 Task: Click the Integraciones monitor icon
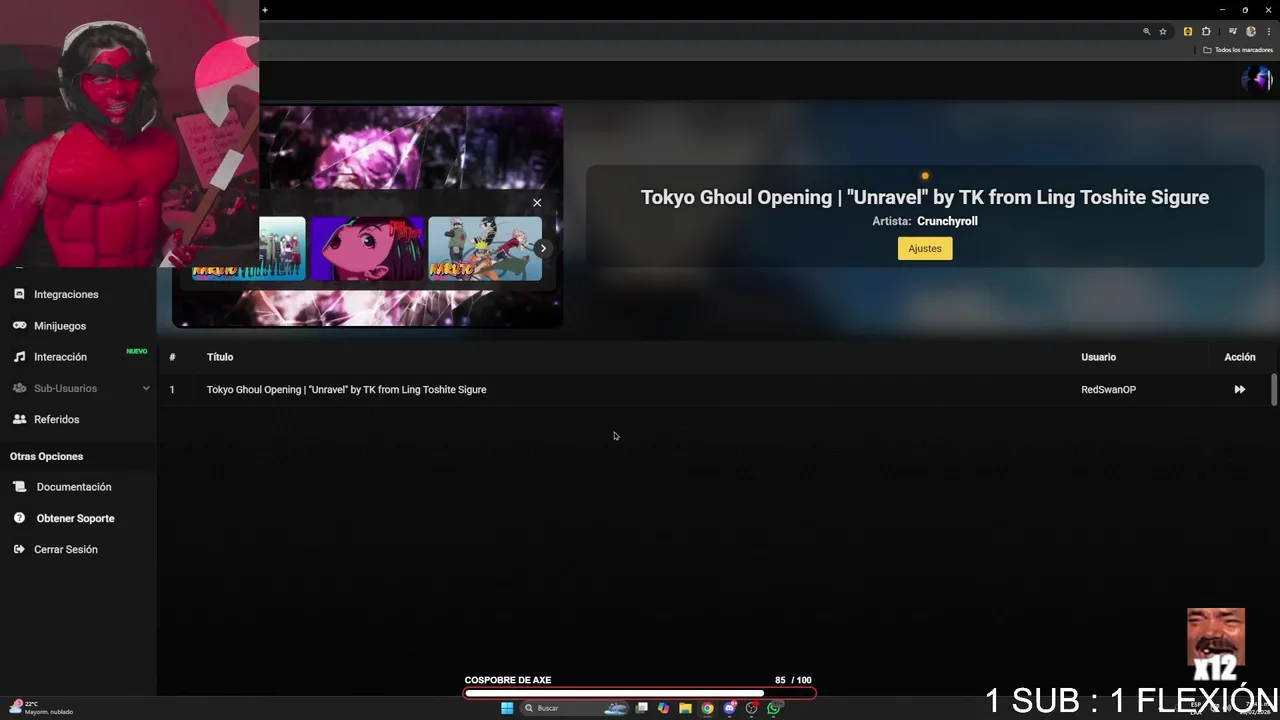tap(20, 295)
